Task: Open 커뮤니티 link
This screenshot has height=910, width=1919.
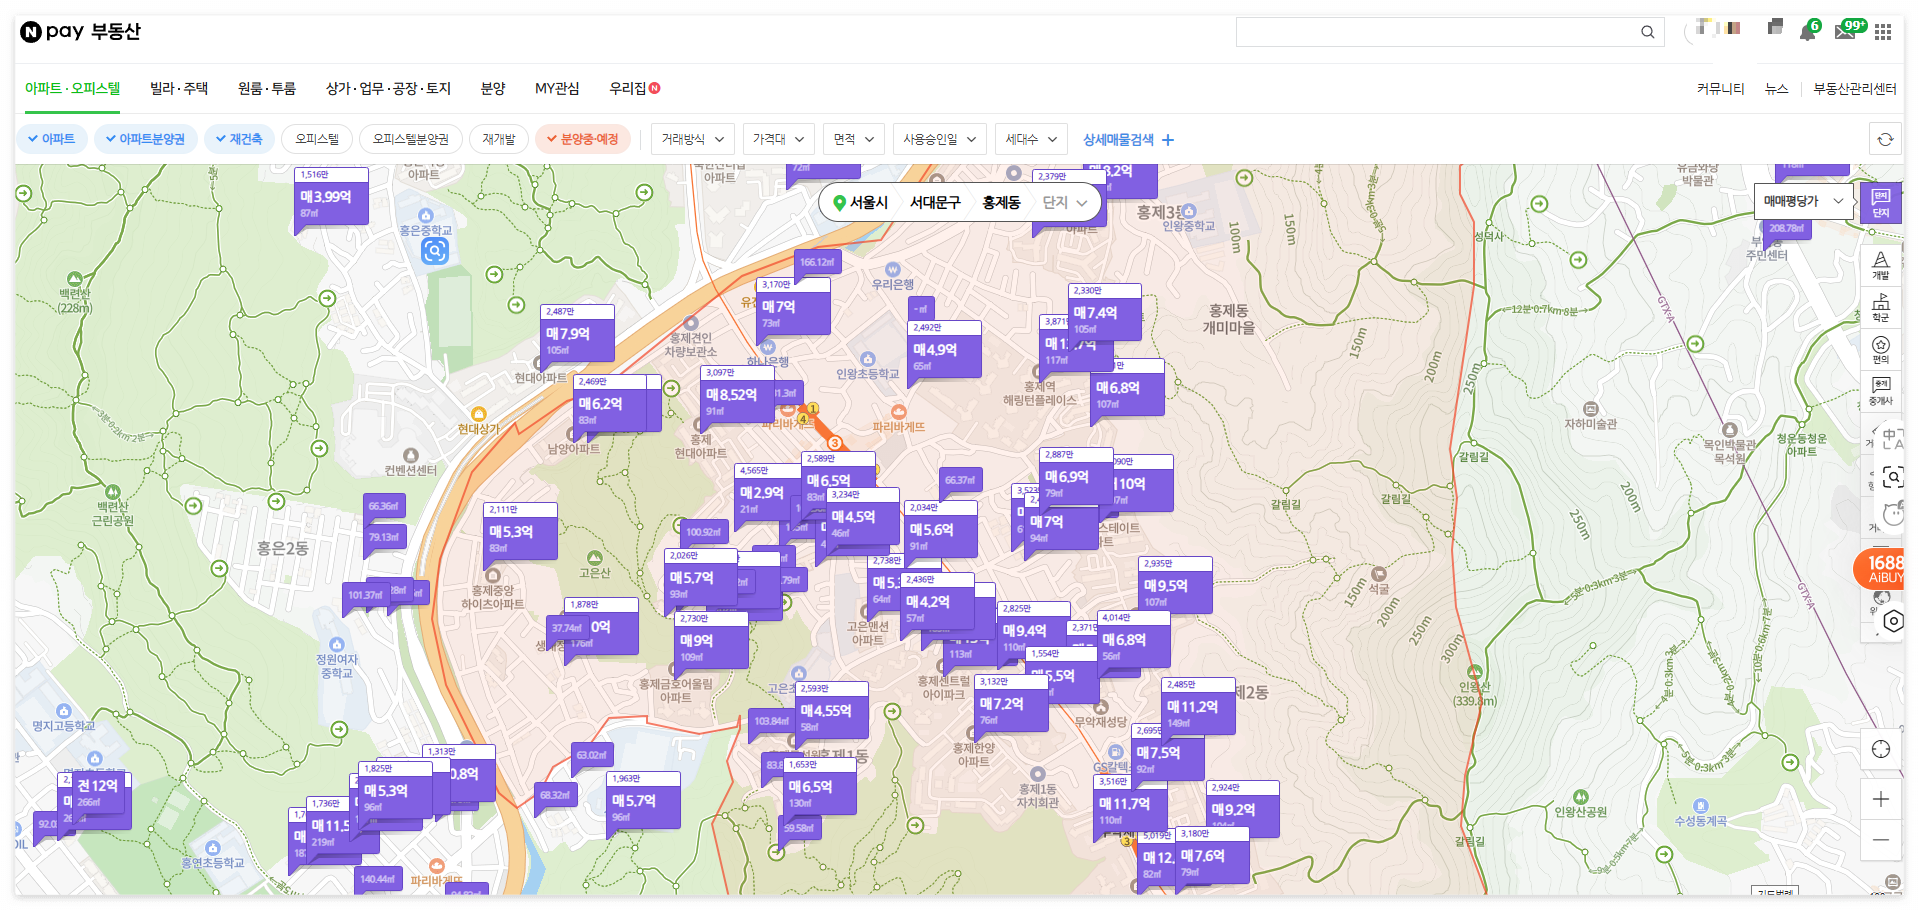Action: (x=1720, y=89)
